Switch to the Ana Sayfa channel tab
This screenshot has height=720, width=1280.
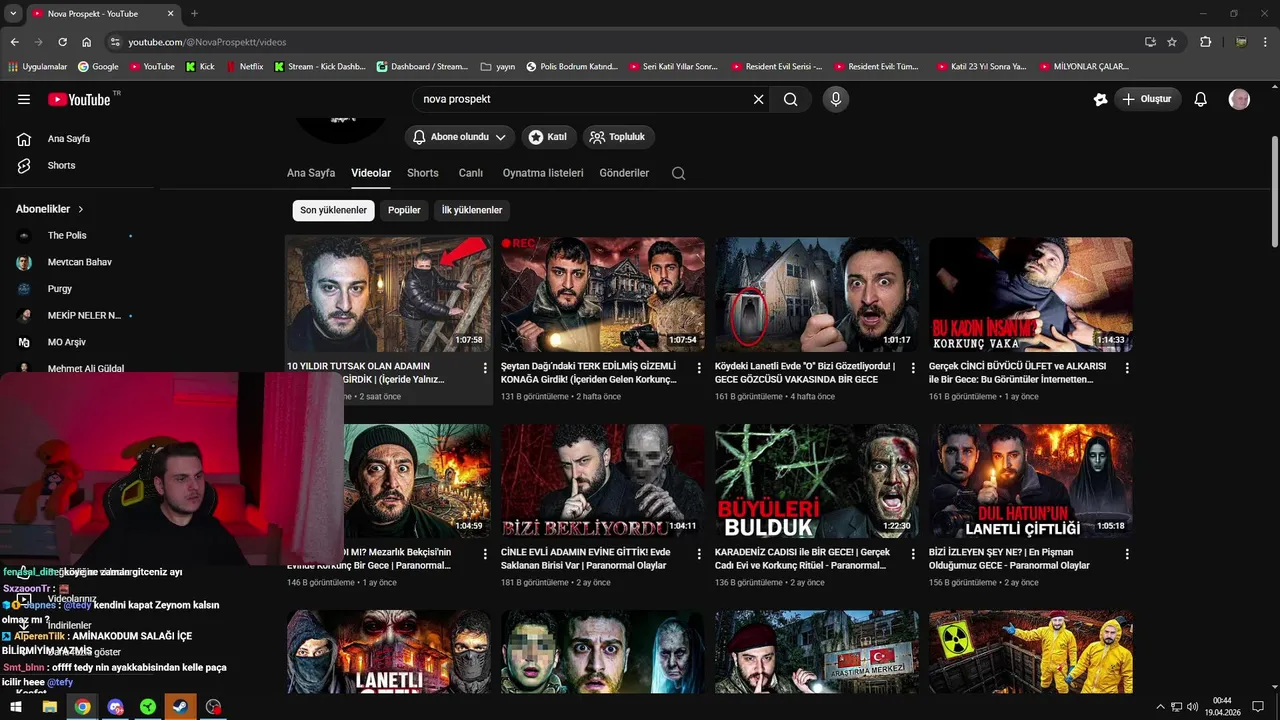311,173
